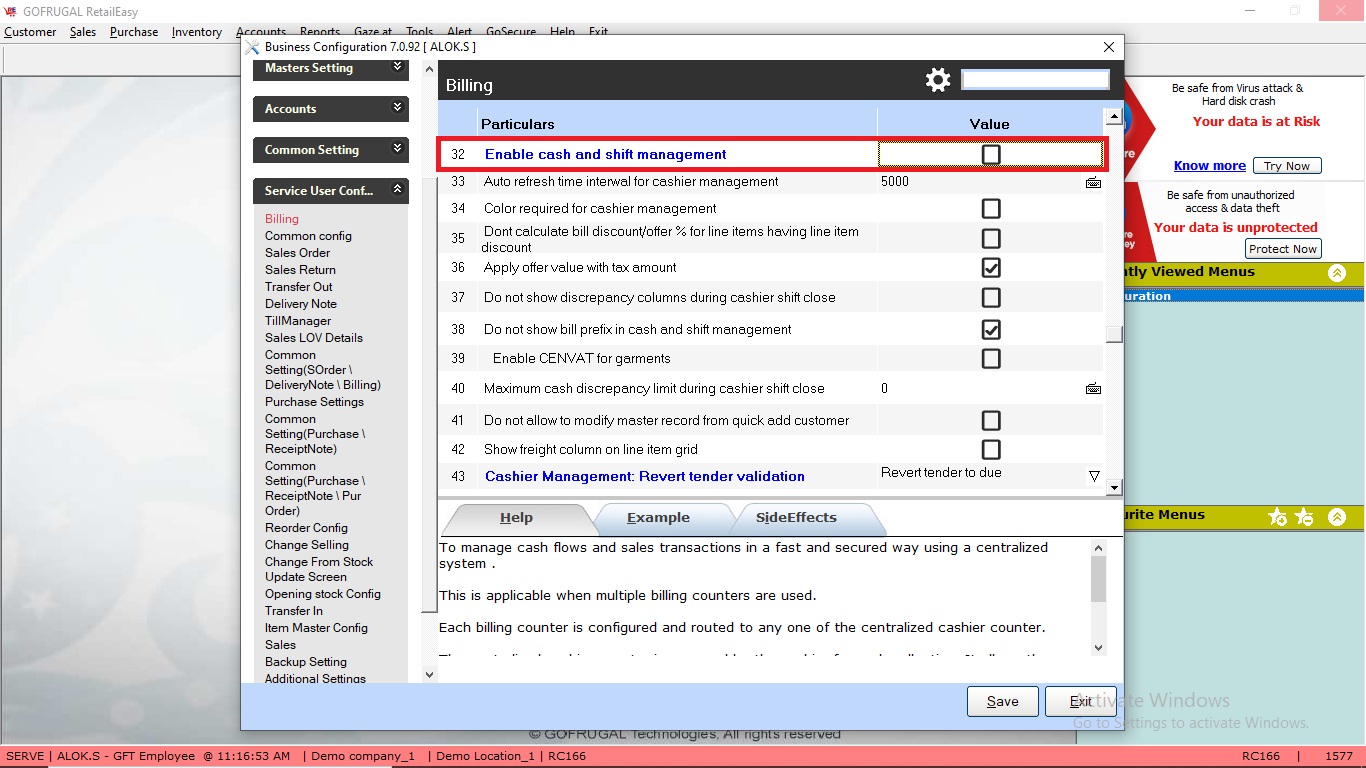
Task: Click the Business Configuration title bar icon
Action: coord(252,47)
